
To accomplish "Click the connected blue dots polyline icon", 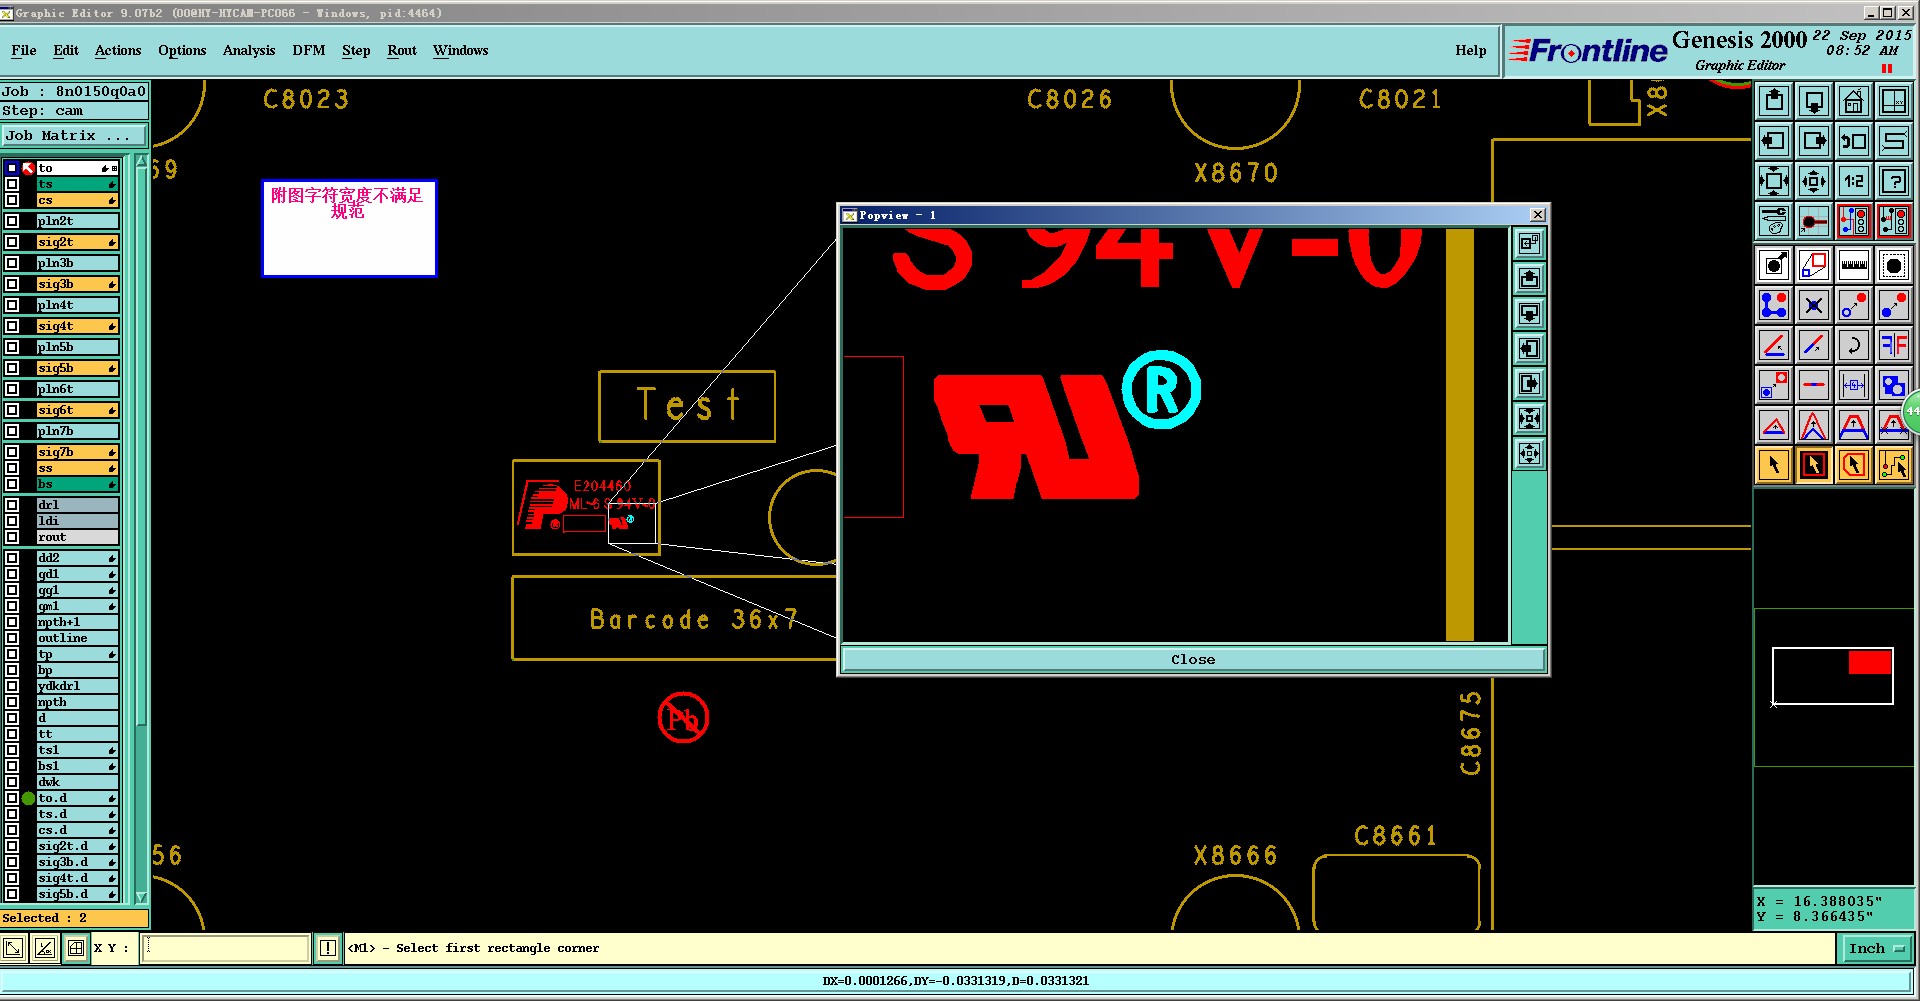I will coord(1774,305).
